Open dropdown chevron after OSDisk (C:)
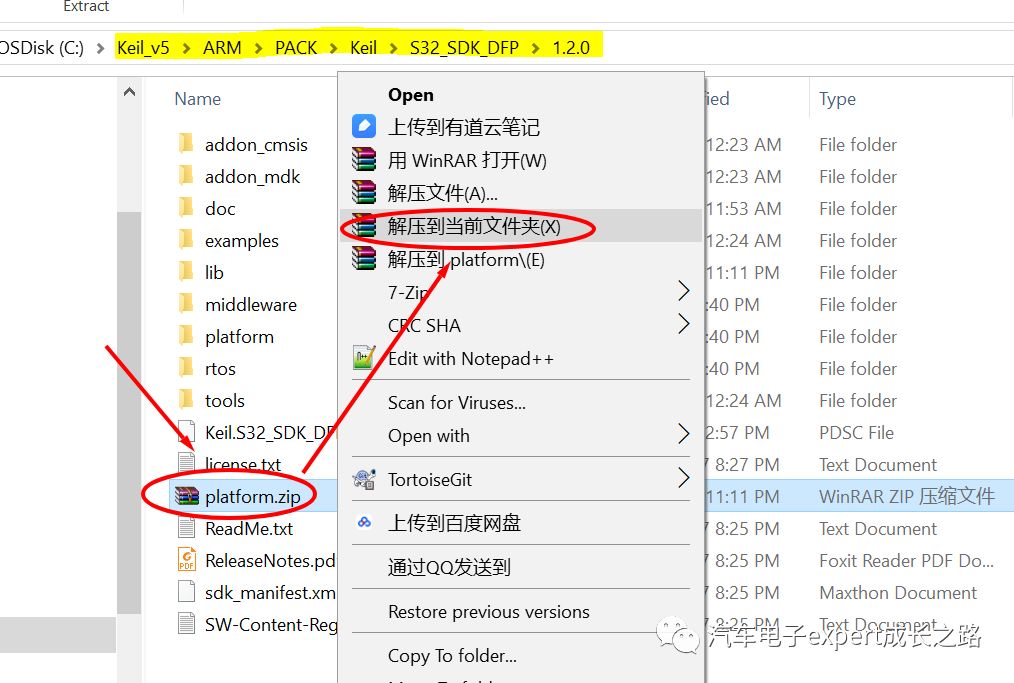The height and width of the screenshot is (683, 1014). pyautogui.click(x=100, y=48)
